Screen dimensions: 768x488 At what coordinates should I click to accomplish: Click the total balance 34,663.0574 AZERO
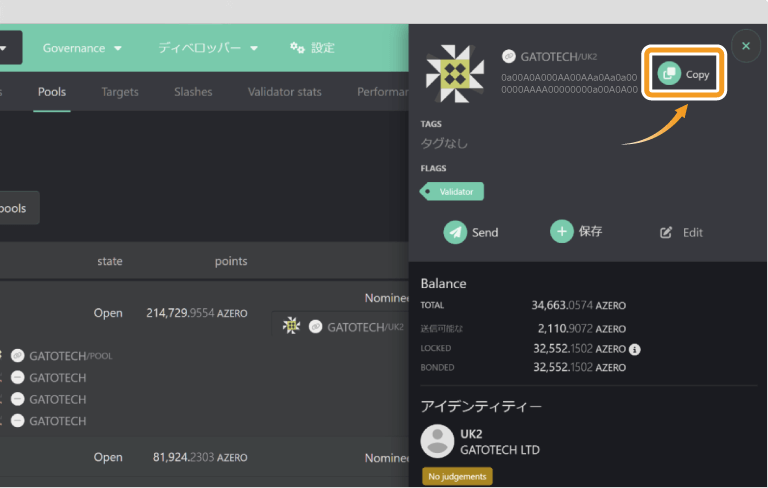pos(578,305)
